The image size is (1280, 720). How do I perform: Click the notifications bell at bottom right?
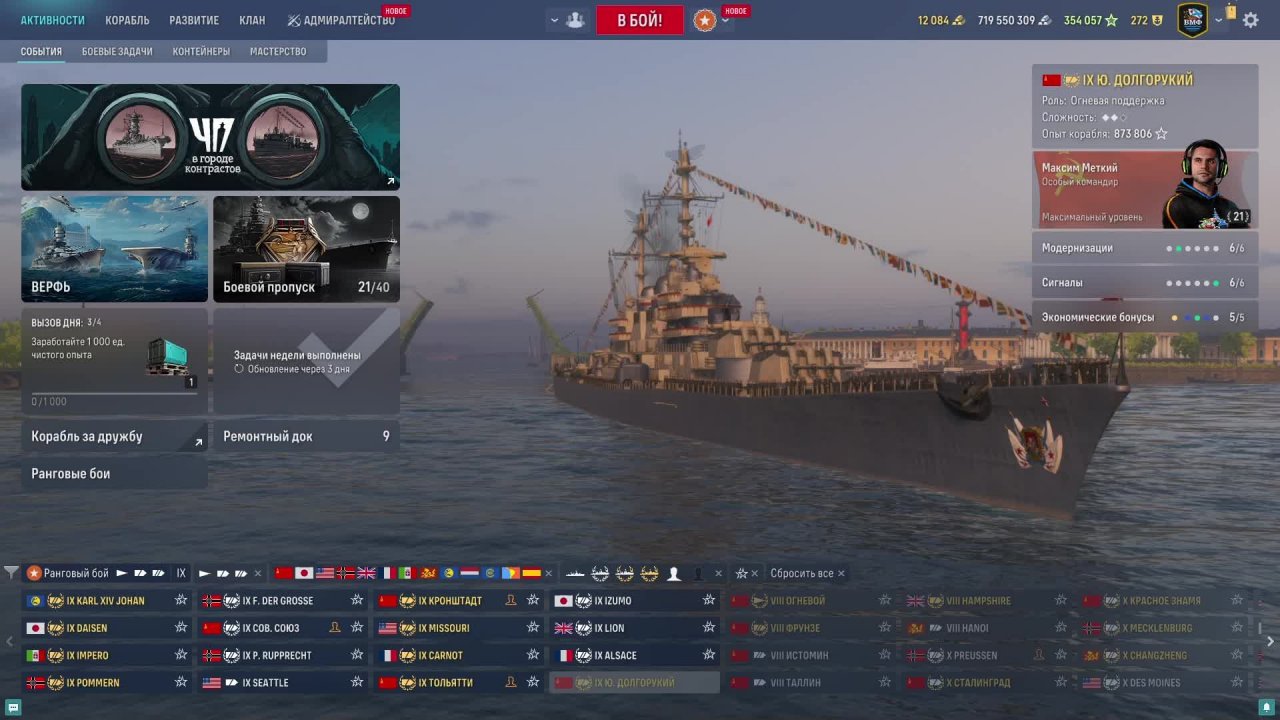tap(1266, 708)
